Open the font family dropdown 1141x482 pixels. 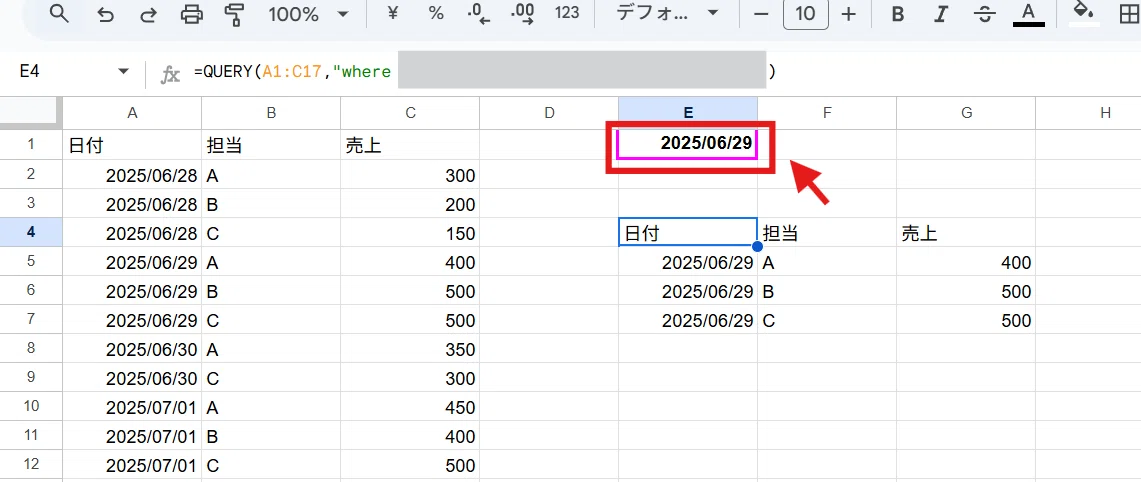click(667, 13)
